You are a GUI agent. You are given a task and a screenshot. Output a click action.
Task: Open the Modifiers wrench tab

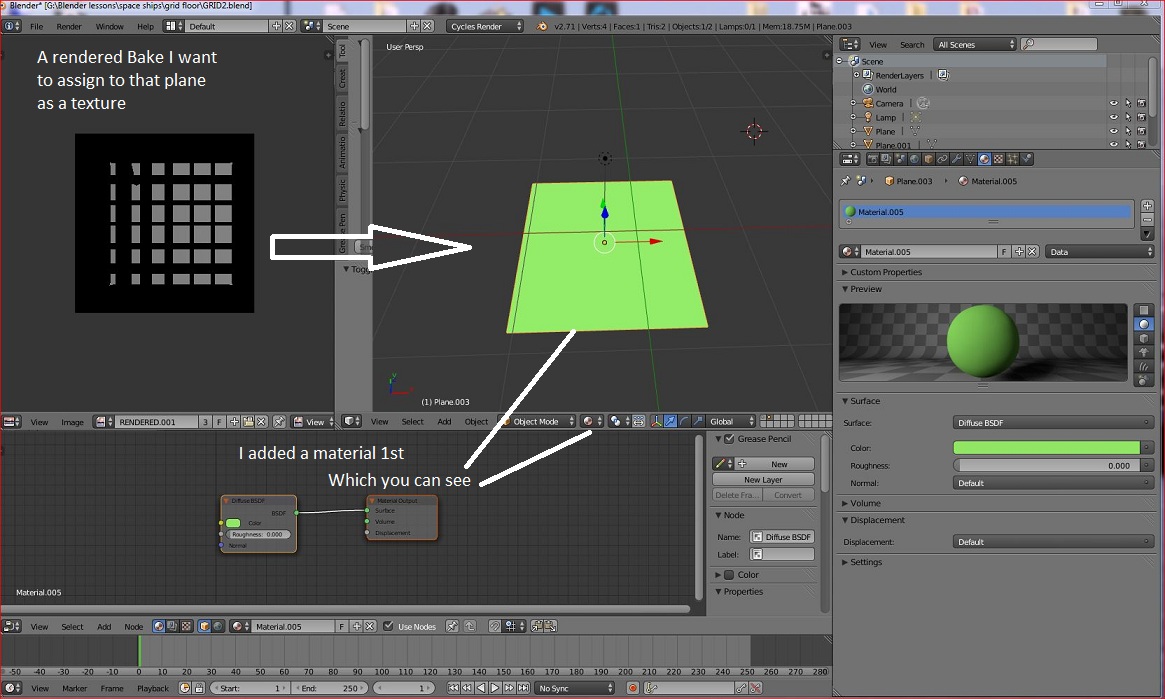pyautogui.click(x=956, y=159)
